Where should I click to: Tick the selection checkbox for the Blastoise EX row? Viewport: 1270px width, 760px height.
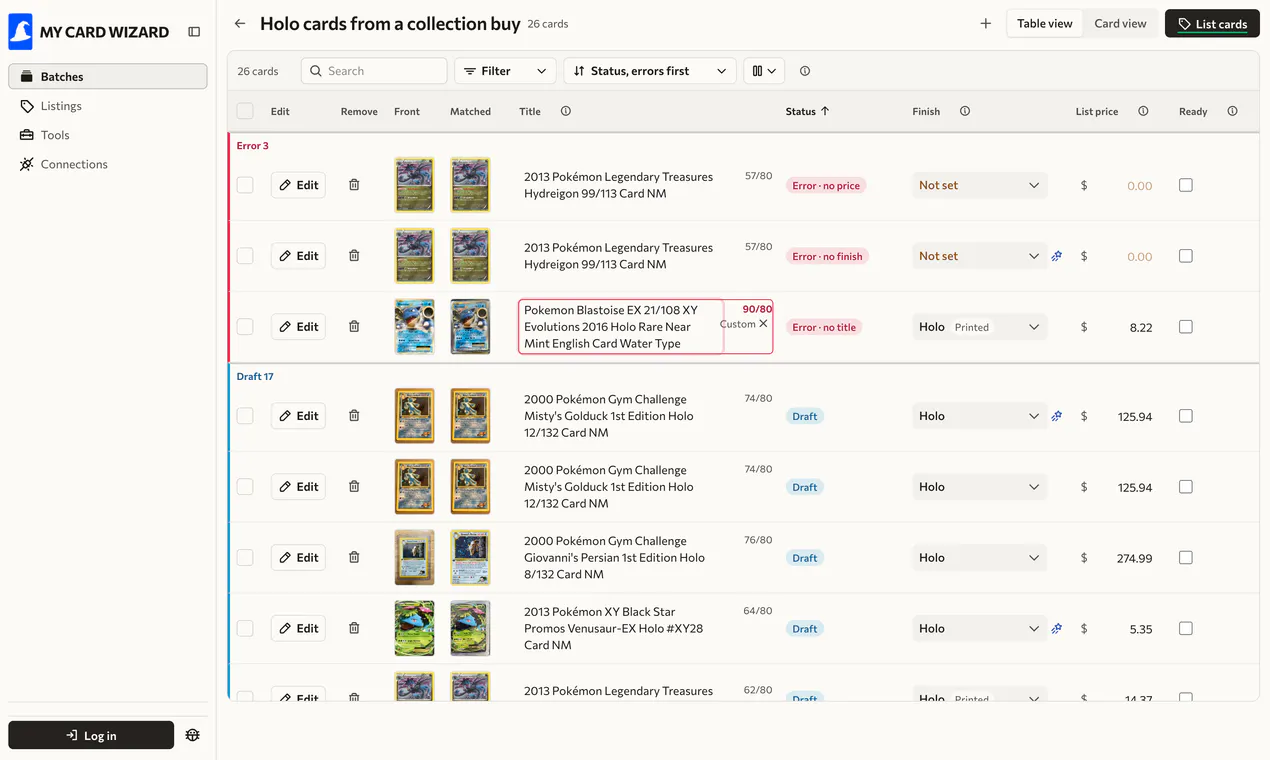pyautogui.click(x=245, y=326)
